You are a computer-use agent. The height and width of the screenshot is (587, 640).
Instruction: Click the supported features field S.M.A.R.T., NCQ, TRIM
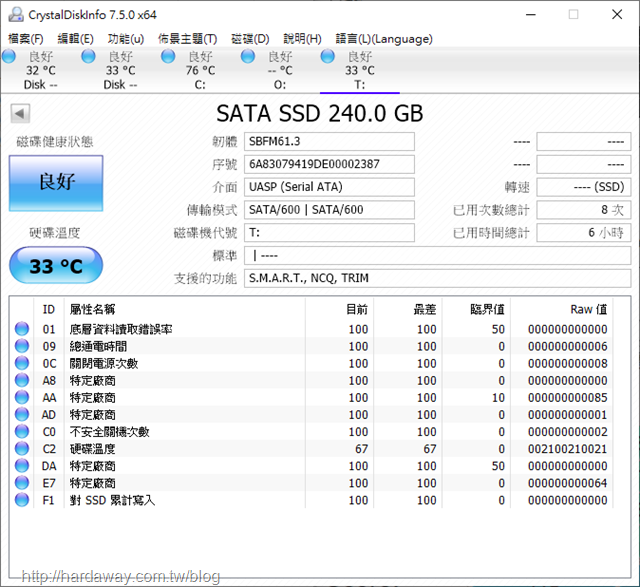pos(438,278)
